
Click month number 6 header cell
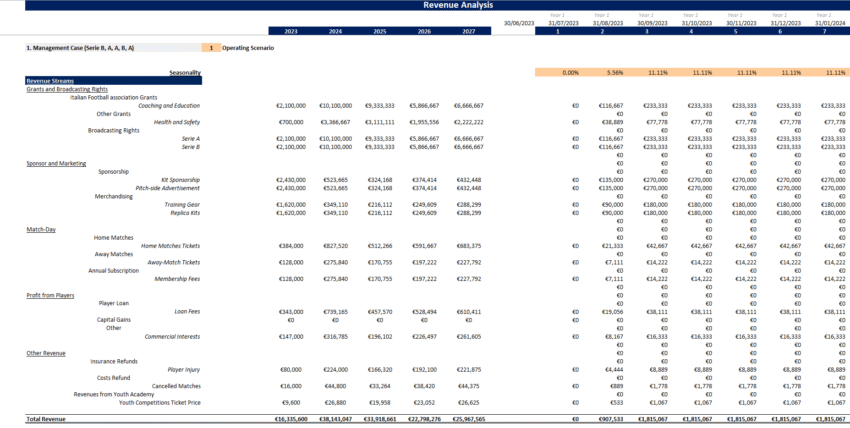coord(780,31)
